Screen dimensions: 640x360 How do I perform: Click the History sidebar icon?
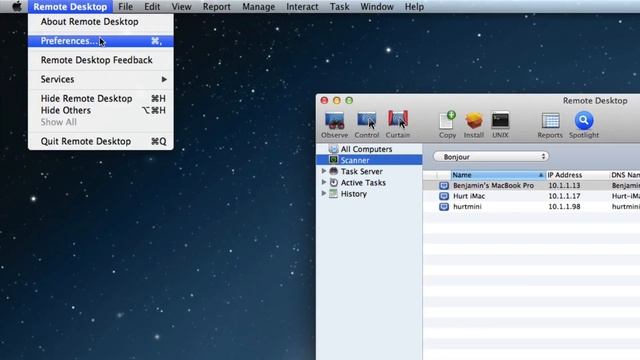click(333, 194)
